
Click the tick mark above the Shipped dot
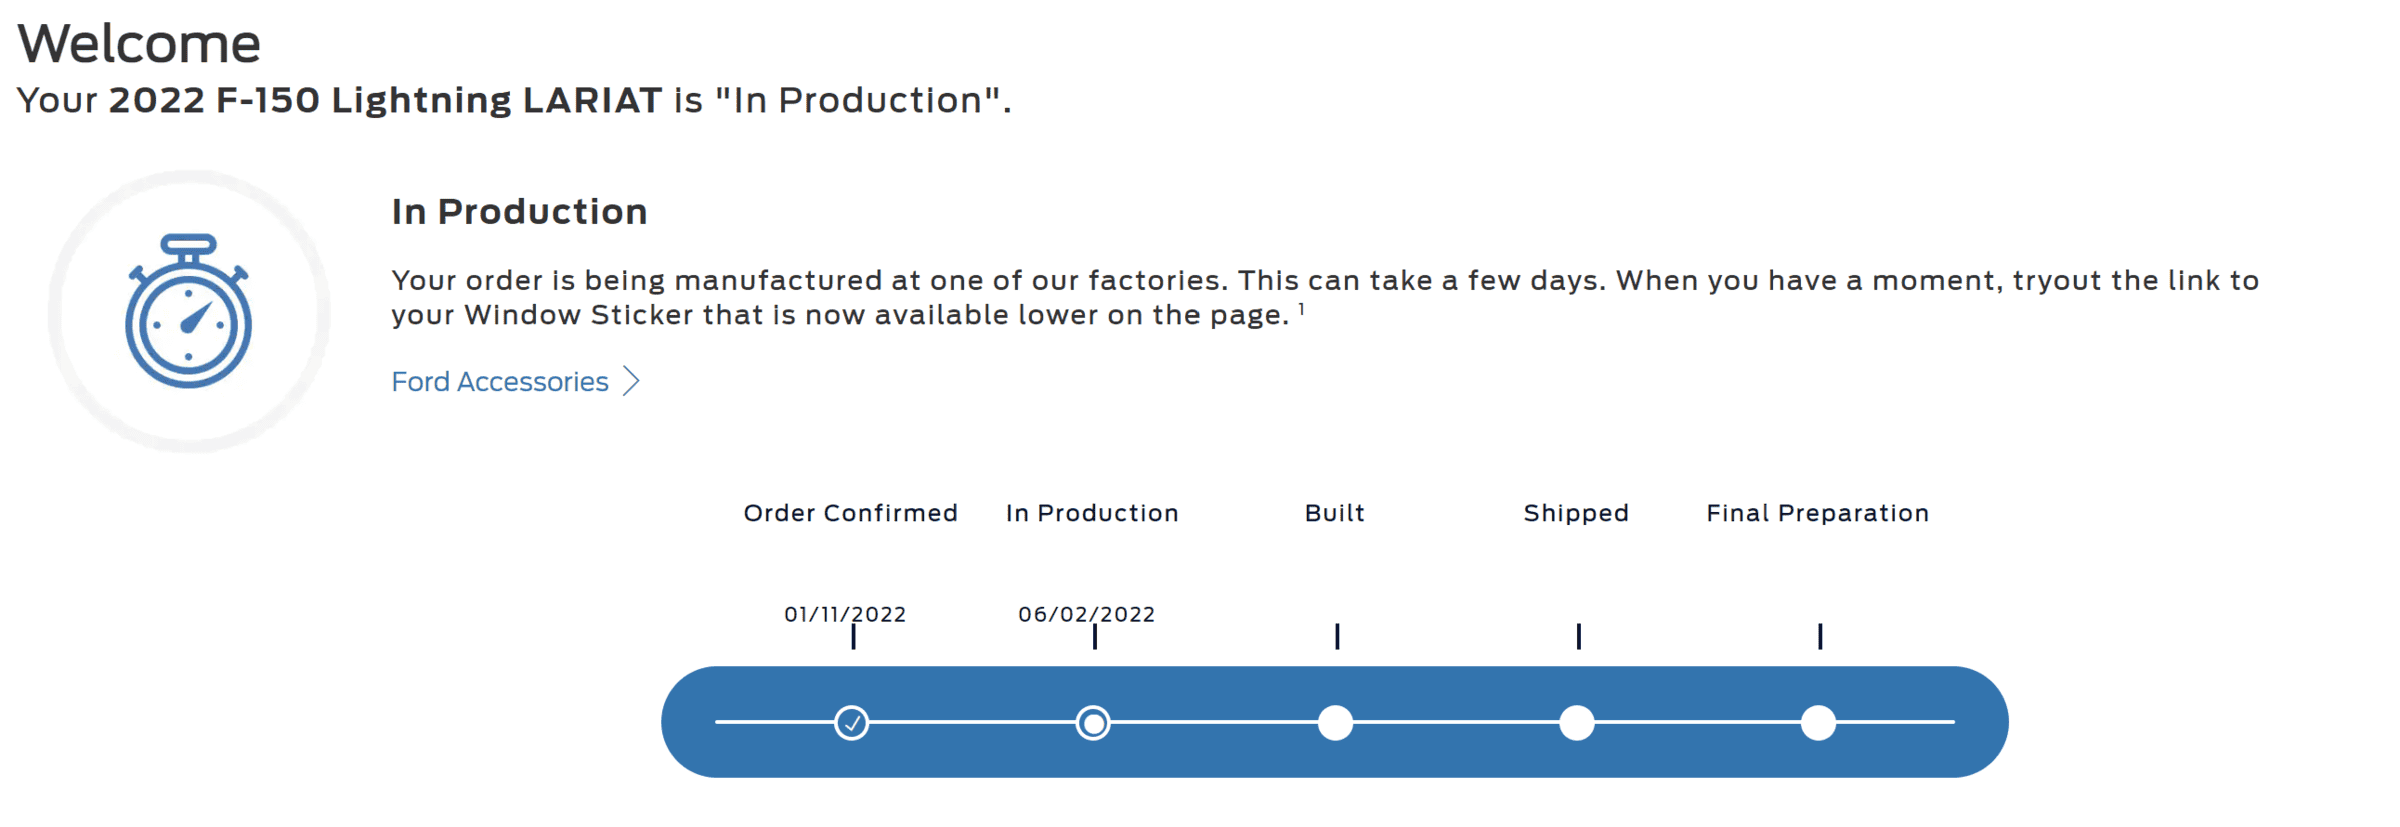tap(1579, 636)
